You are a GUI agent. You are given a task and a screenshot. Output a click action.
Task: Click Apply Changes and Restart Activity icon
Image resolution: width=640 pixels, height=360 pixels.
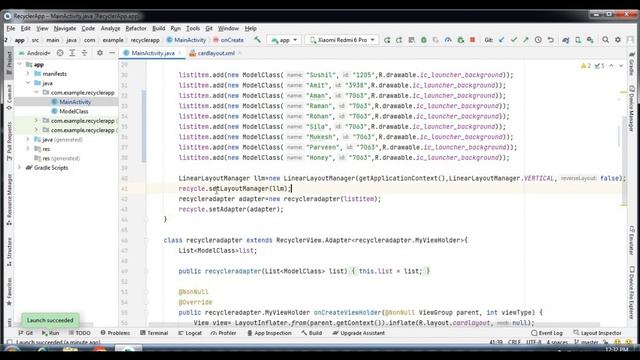click(399, 40)
